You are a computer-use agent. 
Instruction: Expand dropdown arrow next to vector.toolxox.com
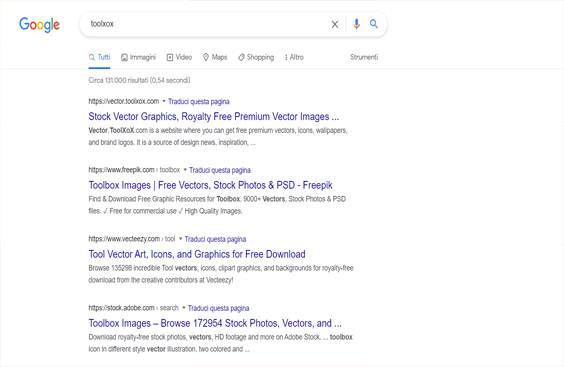(164, 101)
